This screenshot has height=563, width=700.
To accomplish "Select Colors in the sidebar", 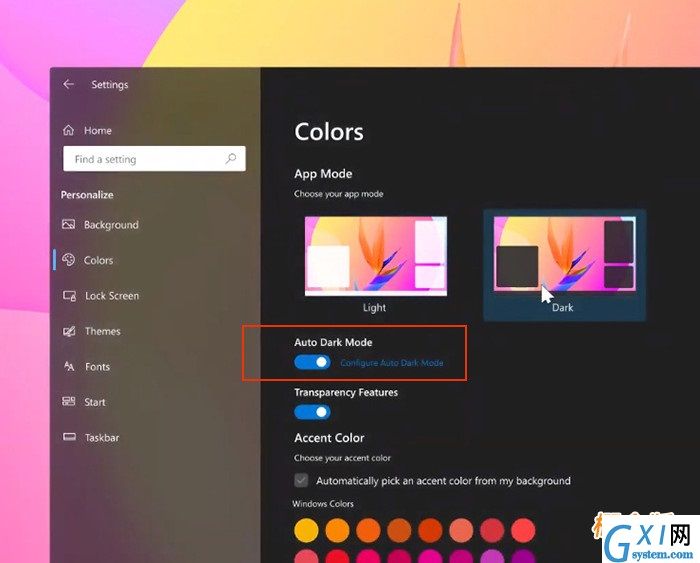I will (98, 260).
